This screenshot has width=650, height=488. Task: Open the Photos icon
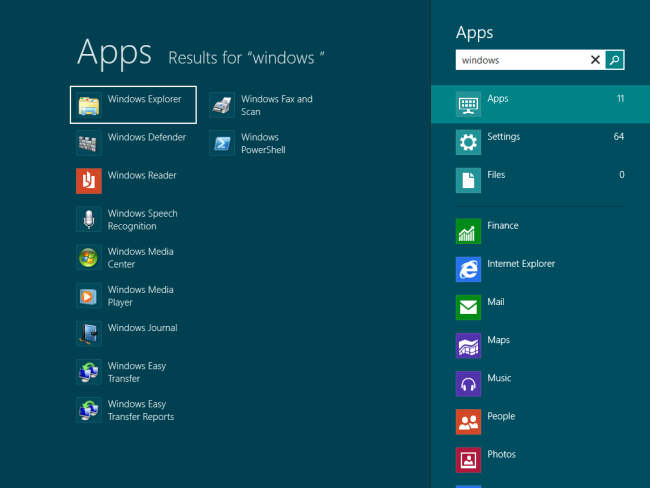[468, 460]
